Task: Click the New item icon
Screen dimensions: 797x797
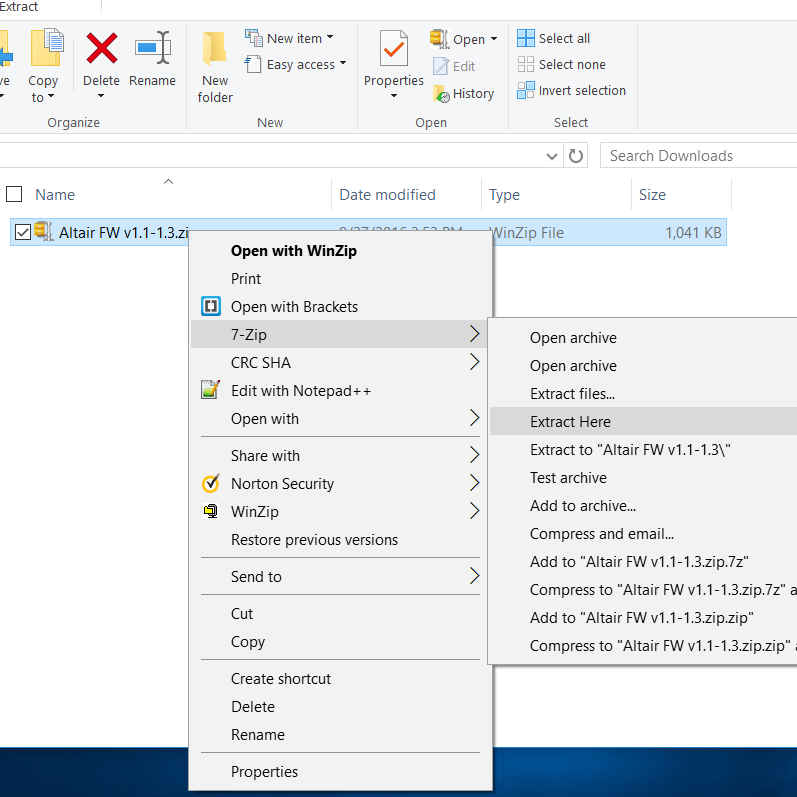Action: [254, 38]
